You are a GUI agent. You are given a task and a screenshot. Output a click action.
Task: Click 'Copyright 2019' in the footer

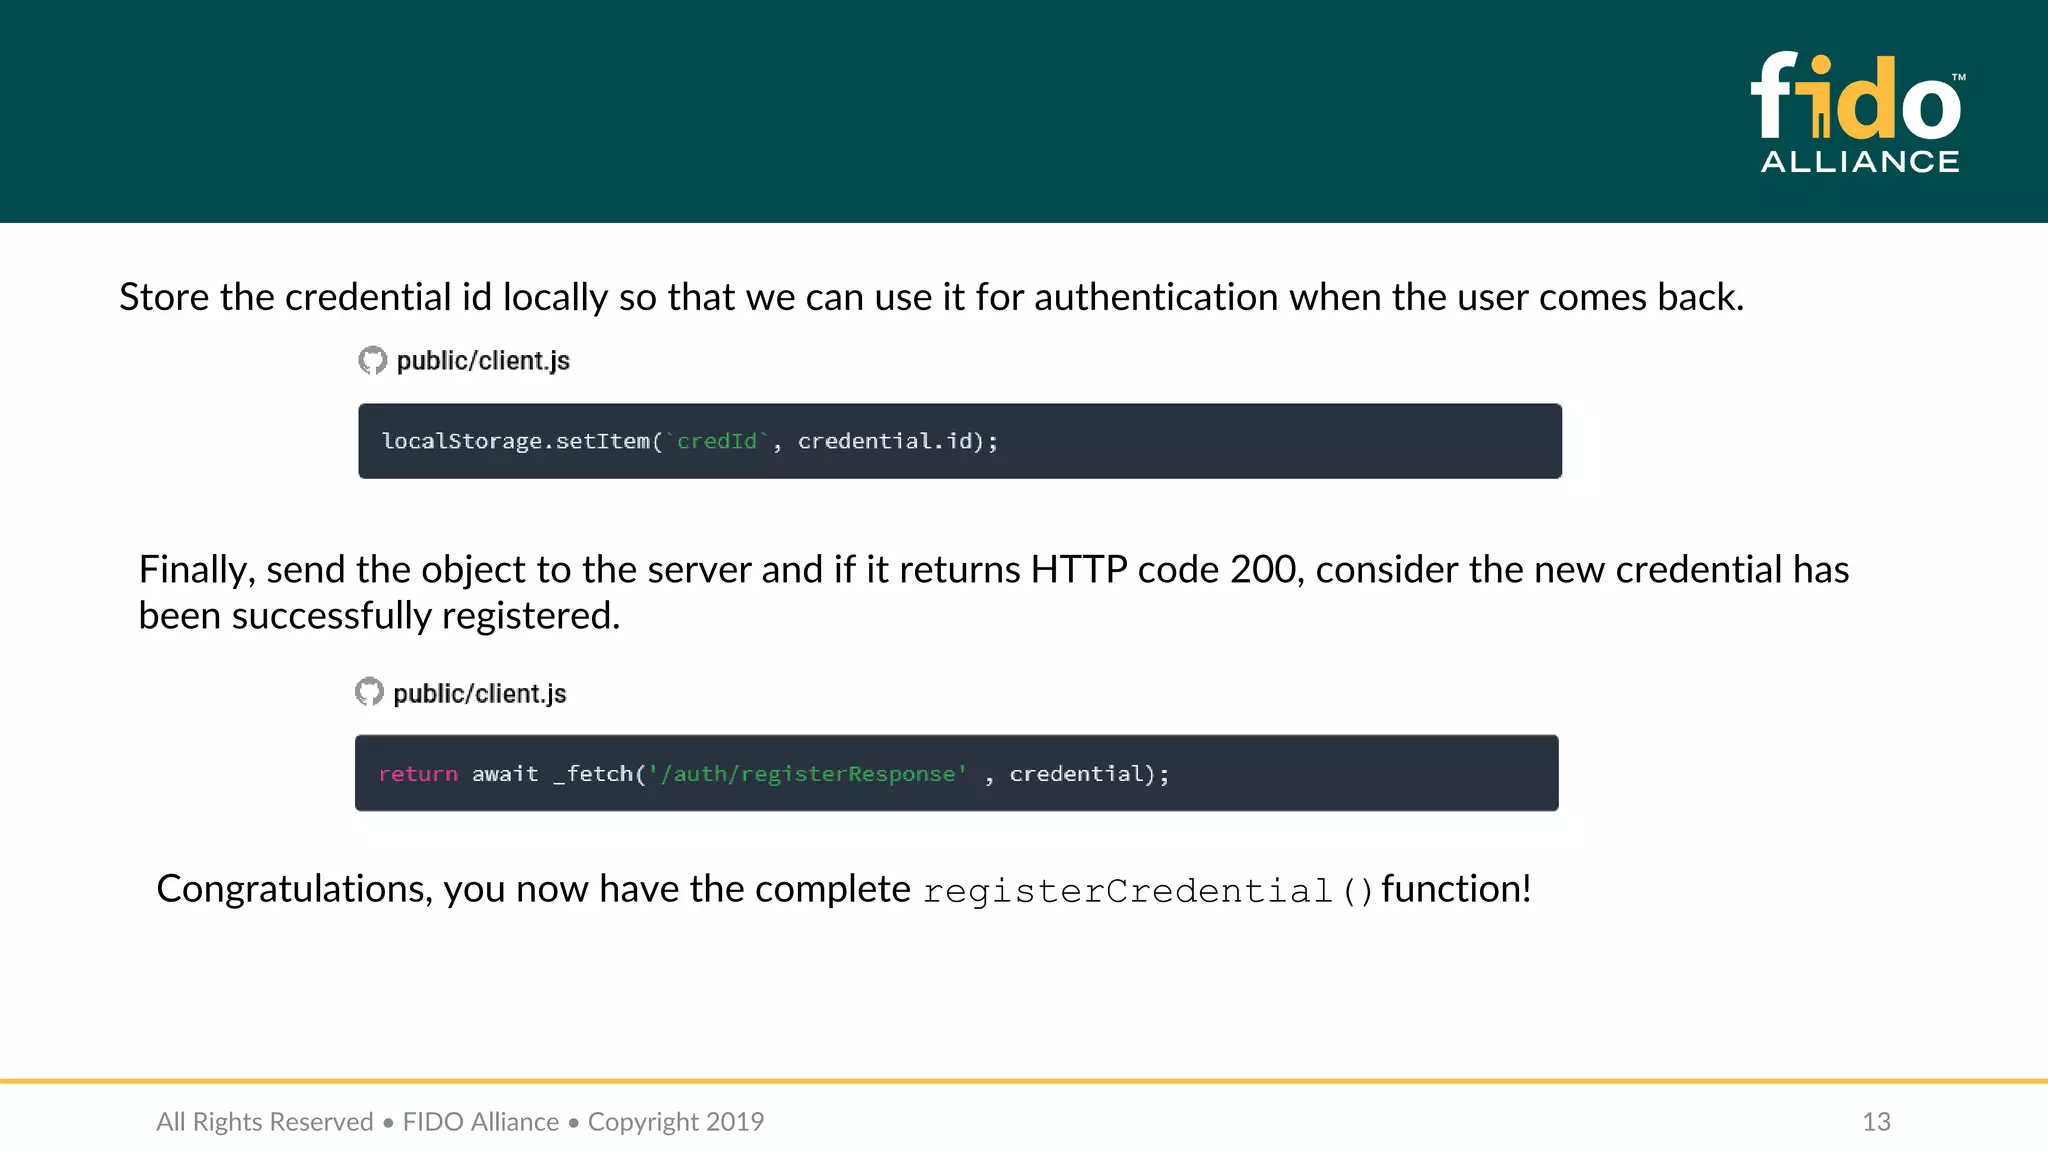tap(676, 1122)
